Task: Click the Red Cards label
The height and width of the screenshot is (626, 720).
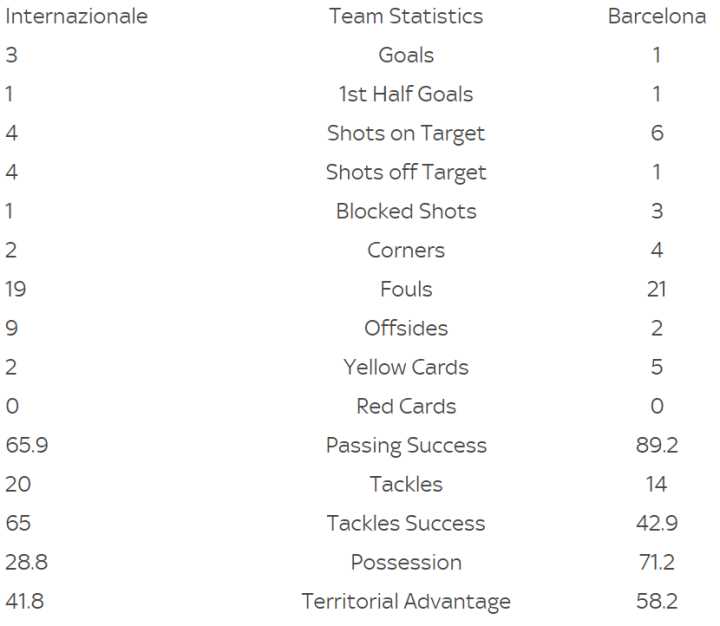Action: pos(406,407)
